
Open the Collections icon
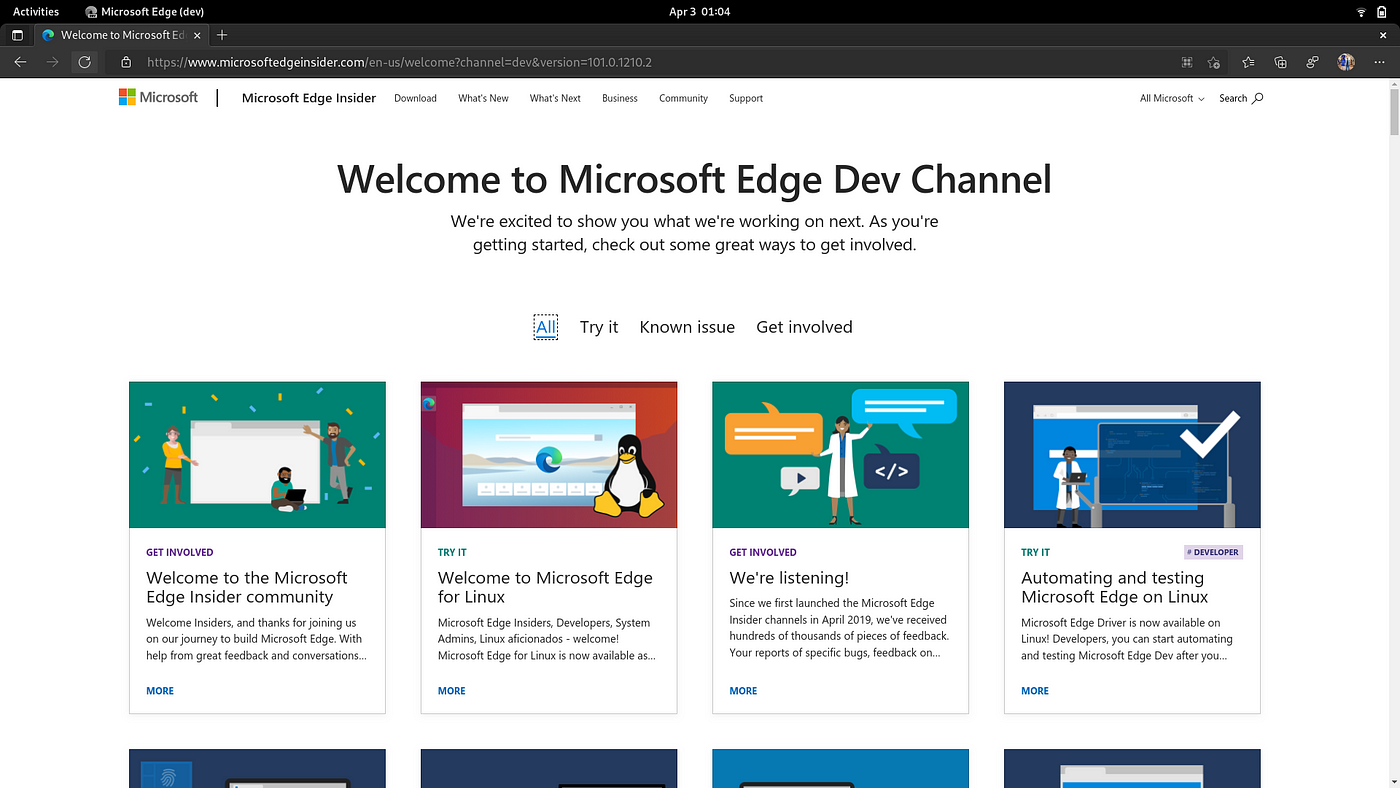coord(1280,62)
